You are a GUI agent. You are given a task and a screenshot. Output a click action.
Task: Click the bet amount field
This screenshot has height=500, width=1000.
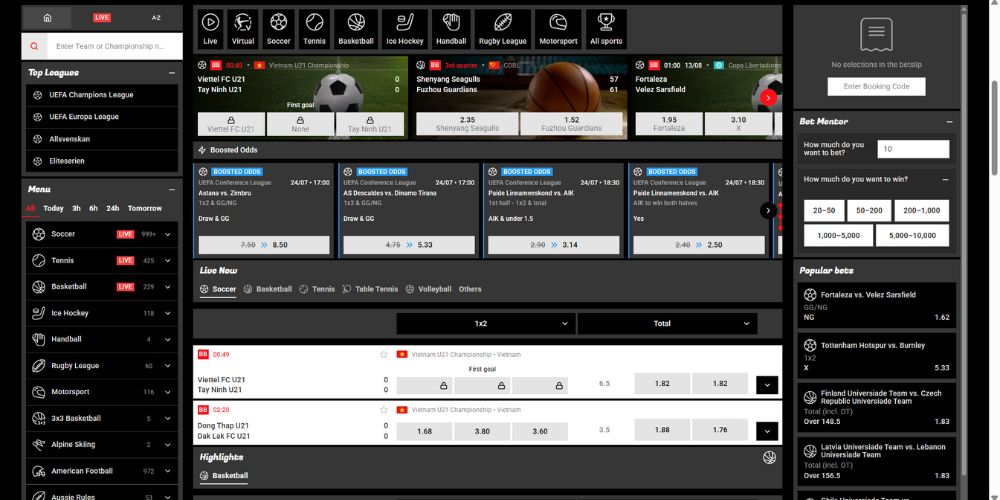913,149
